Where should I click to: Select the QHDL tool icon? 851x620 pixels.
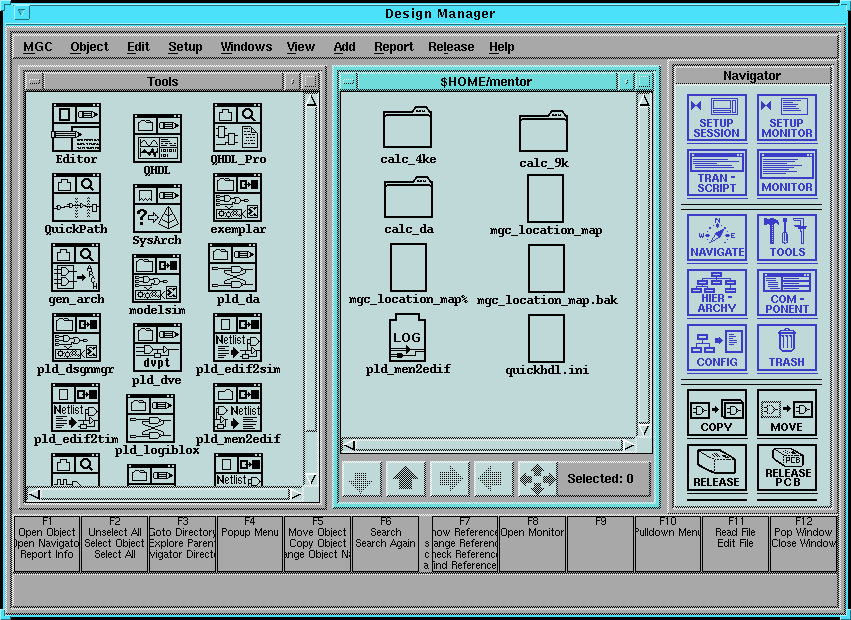coord(157,138)
